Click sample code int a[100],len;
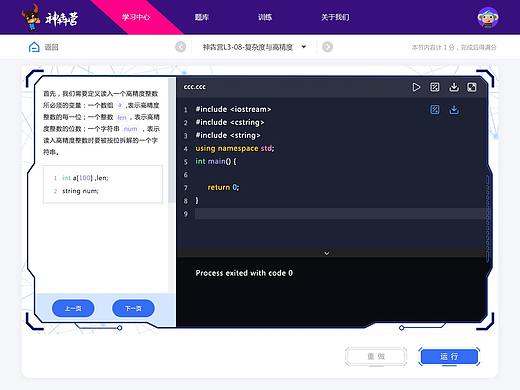 [85, 178]
